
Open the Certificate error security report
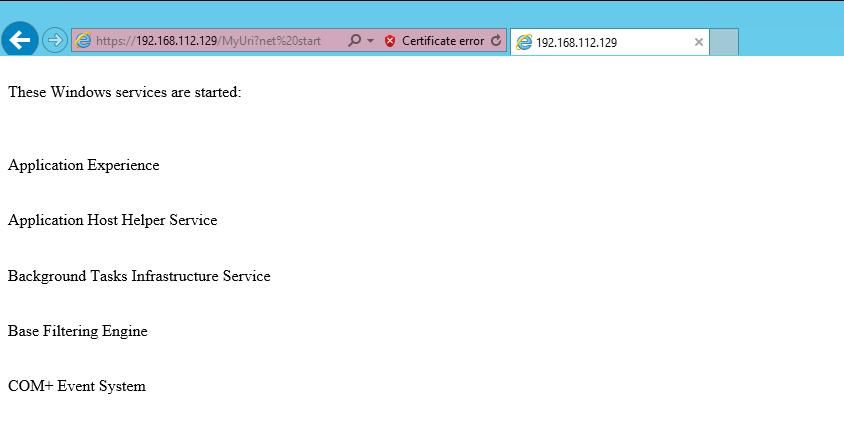tap(442, 41)
